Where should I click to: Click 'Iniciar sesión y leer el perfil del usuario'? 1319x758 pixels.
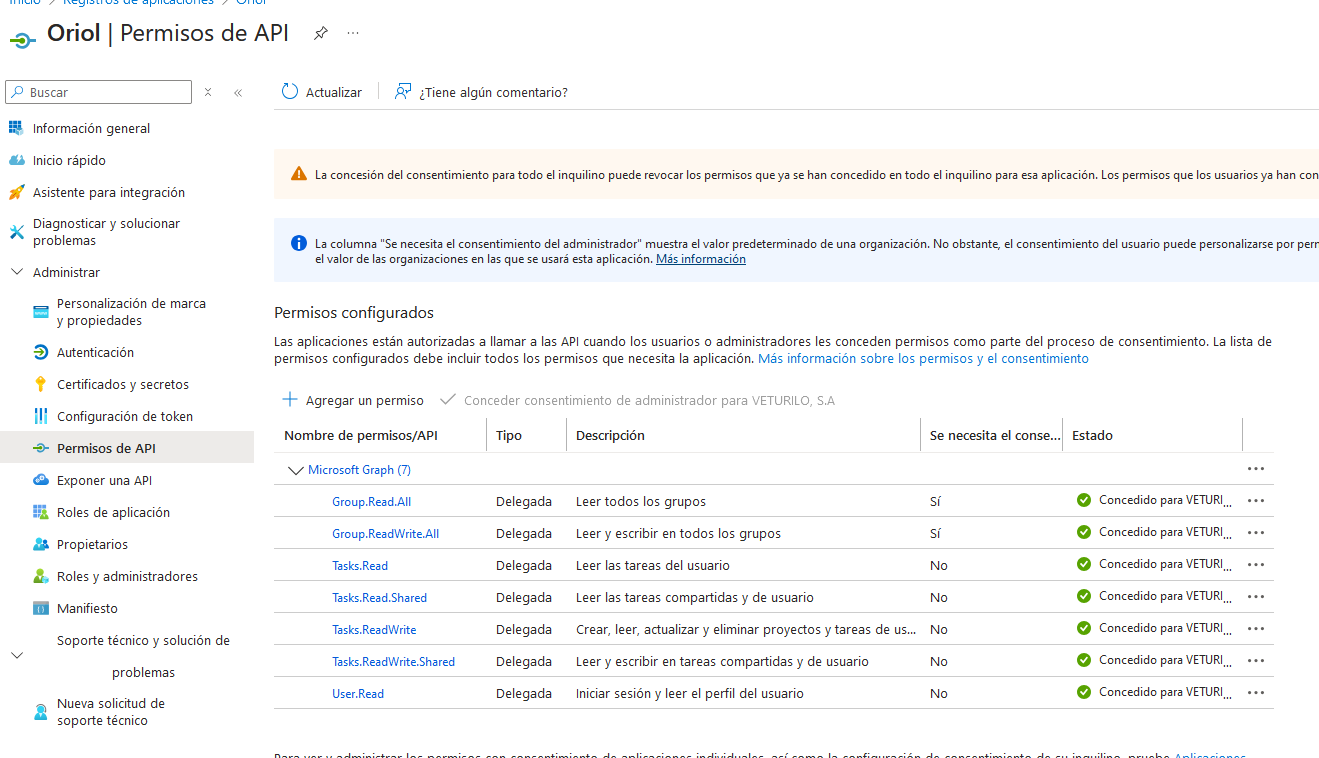pyautogui.click(x=690, y=694)
